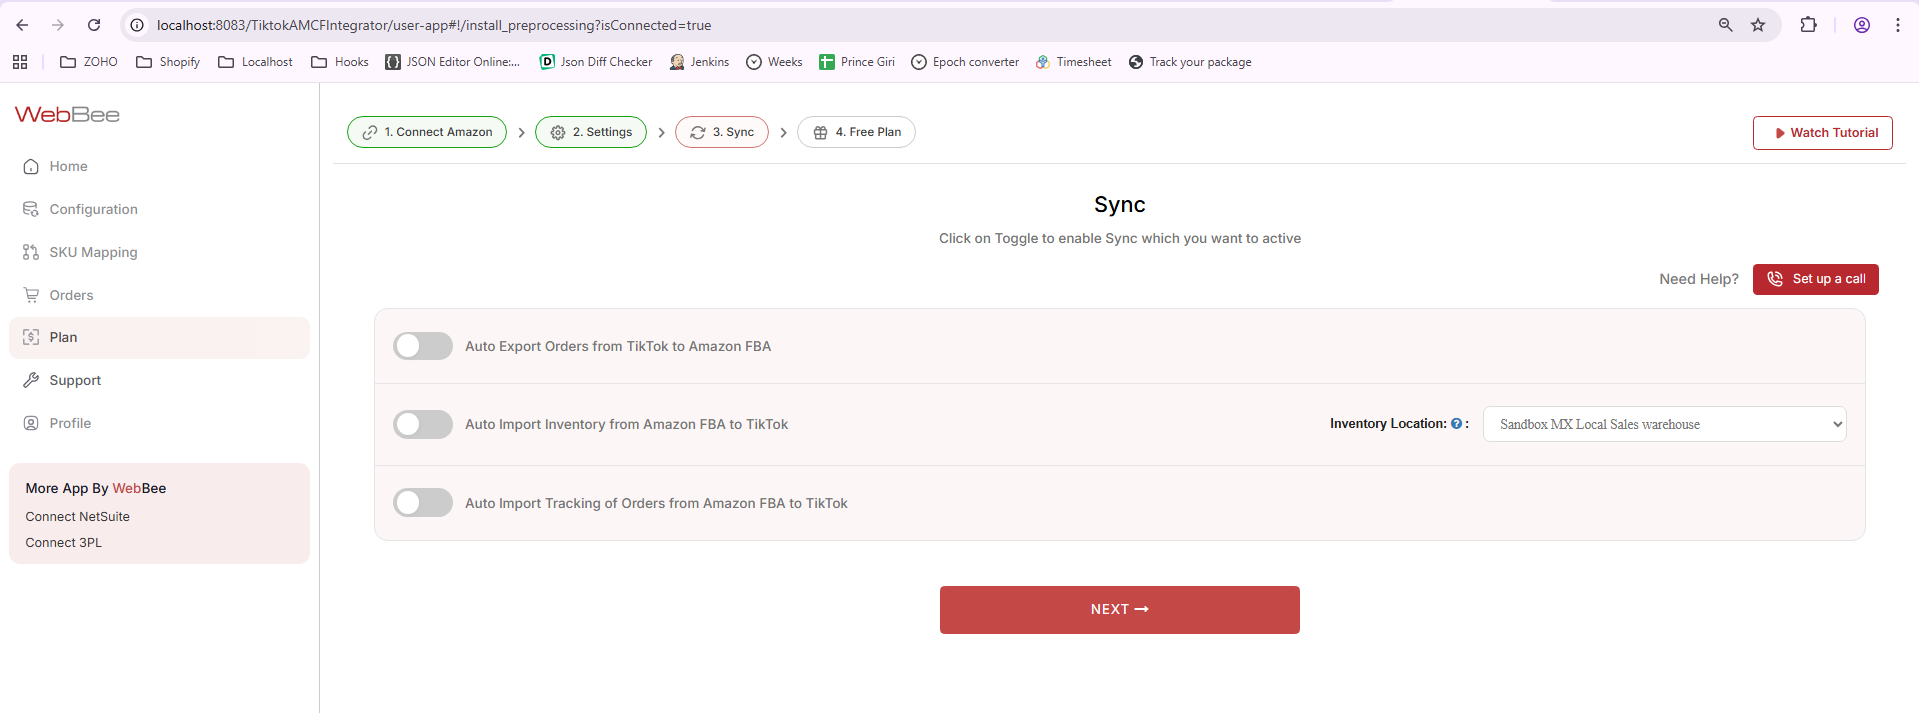Screen dimensions: 1919x713
Task: Turn on Auto Import Tracking of Orders
Action: click(x=423, y=502)
